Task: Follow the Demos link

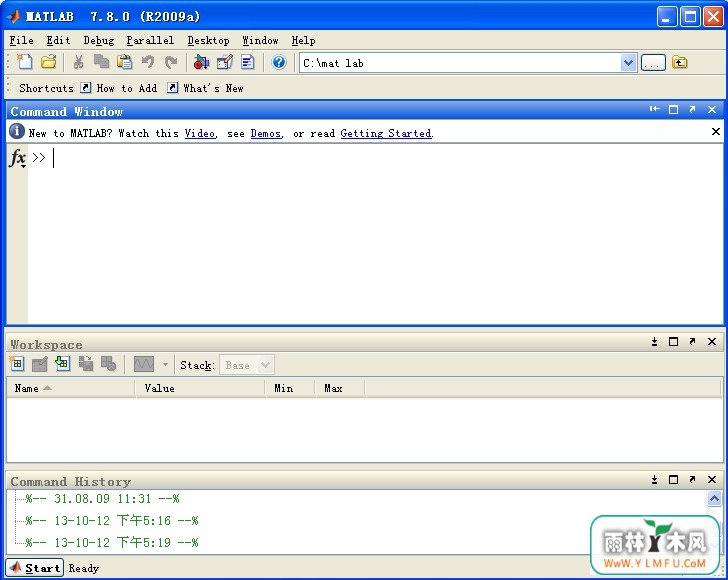Action: pos(266,133)
